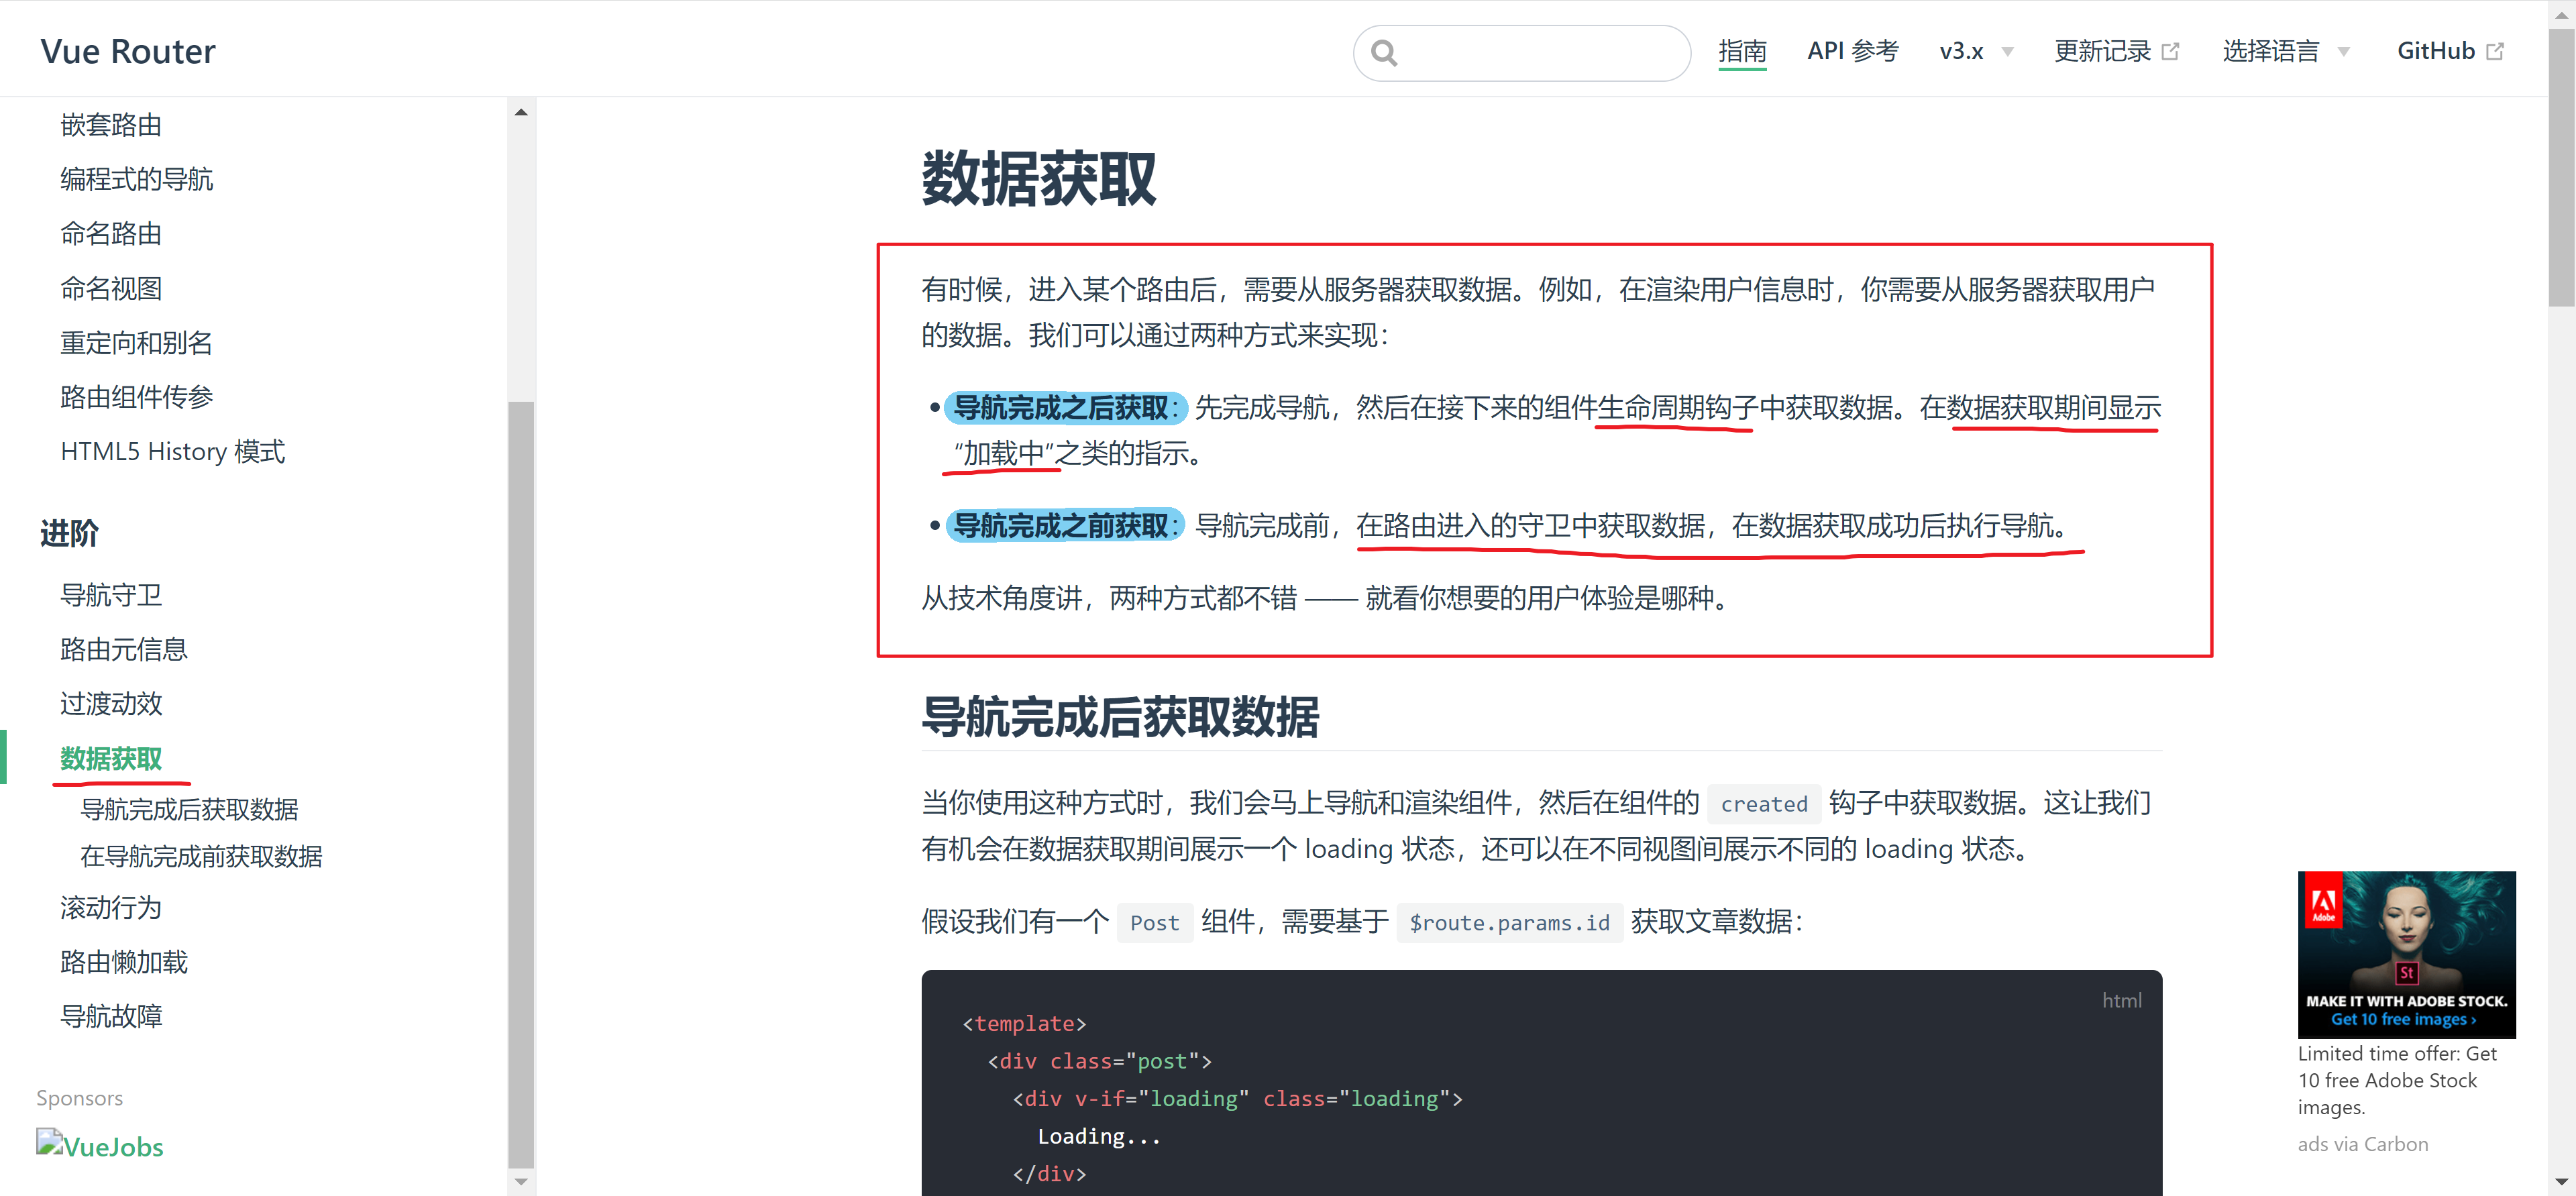
Task: Click the VueJobs sponsor logo
Action: pos(100,1145)
